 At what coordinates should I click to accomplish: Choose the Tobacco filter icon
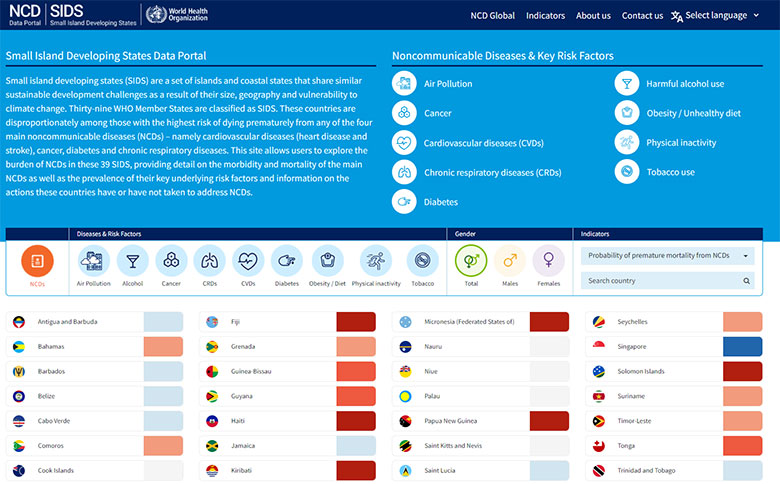point(422,261)
